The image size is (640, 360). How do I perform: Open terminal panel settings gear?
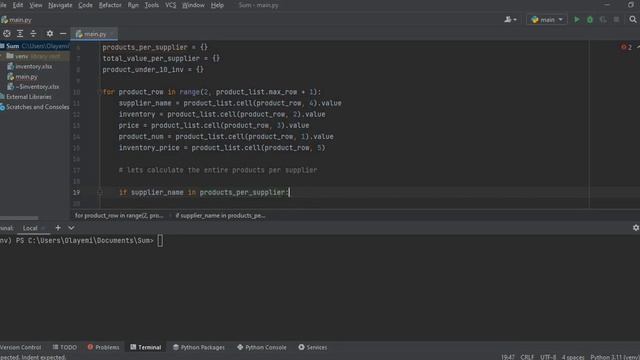pos(636,228)
